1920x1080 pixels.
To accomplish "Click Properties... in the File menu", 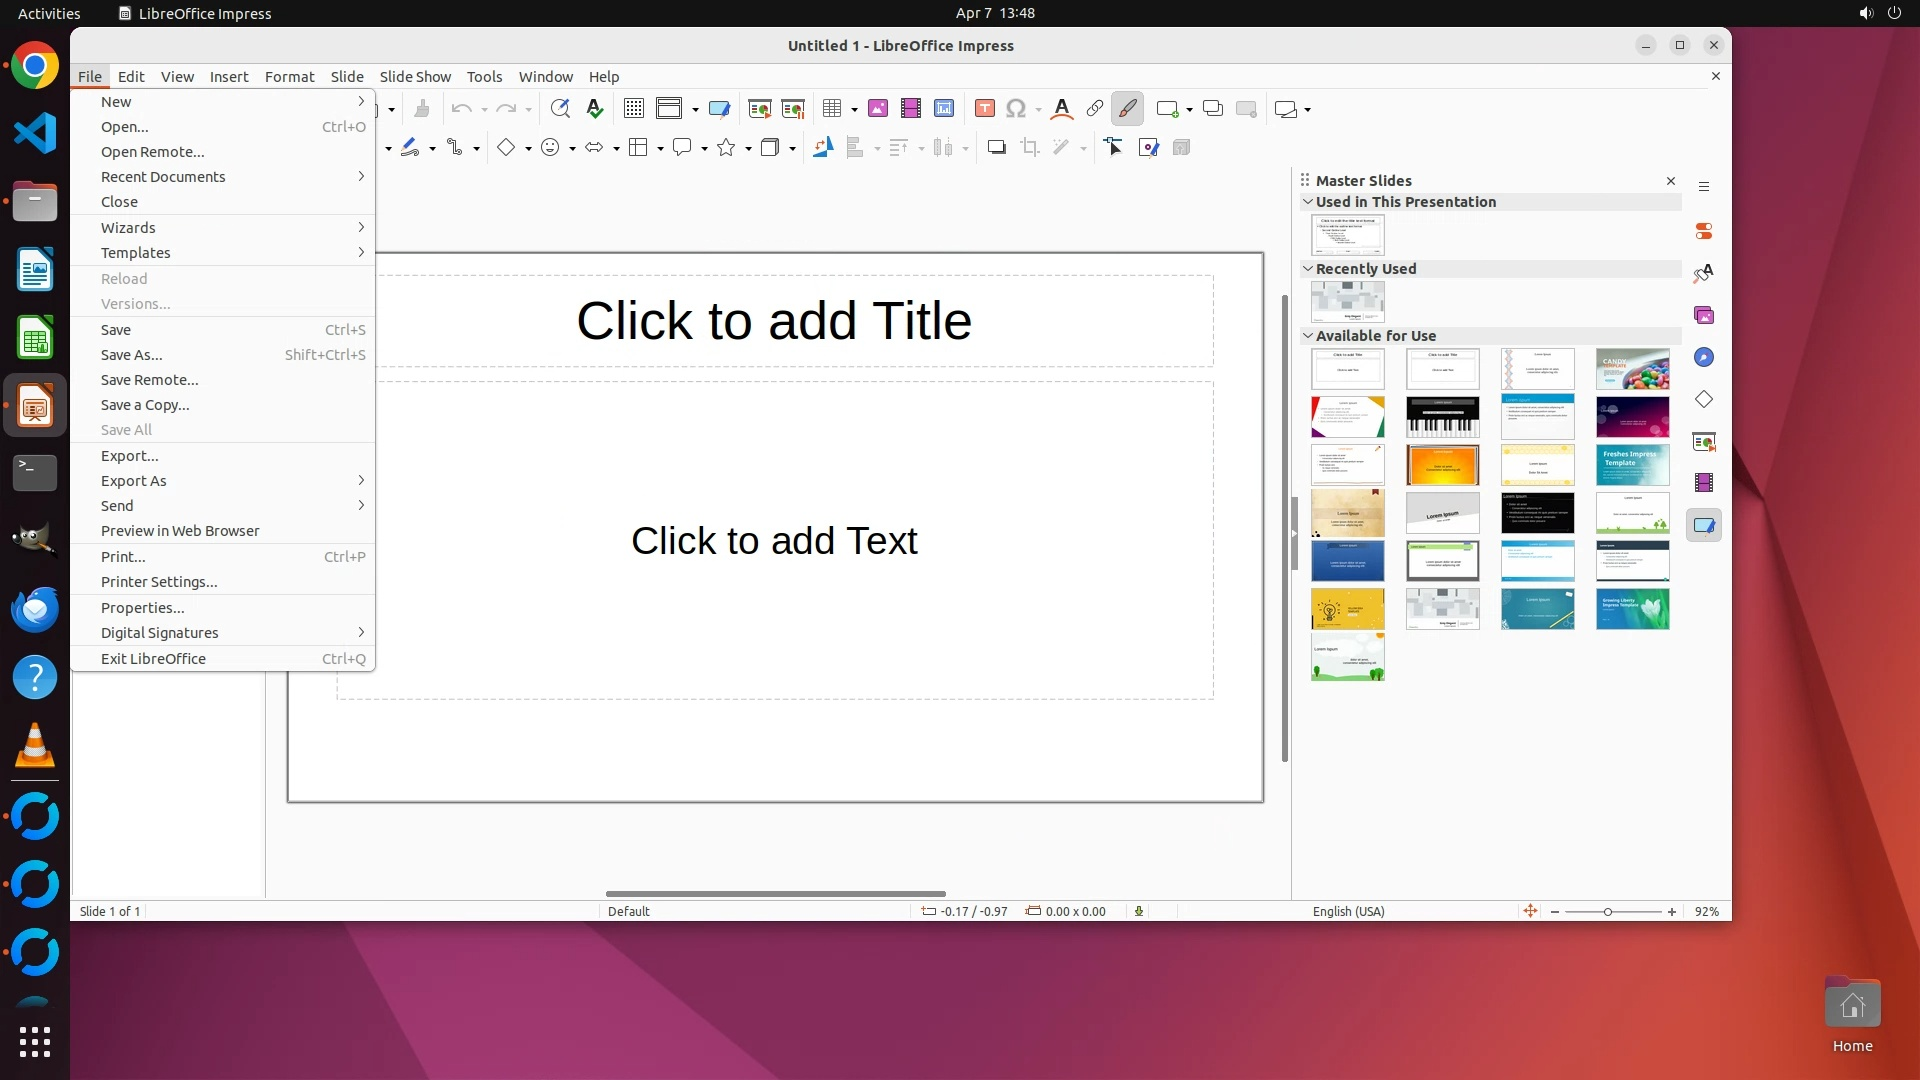I will 142,607.
